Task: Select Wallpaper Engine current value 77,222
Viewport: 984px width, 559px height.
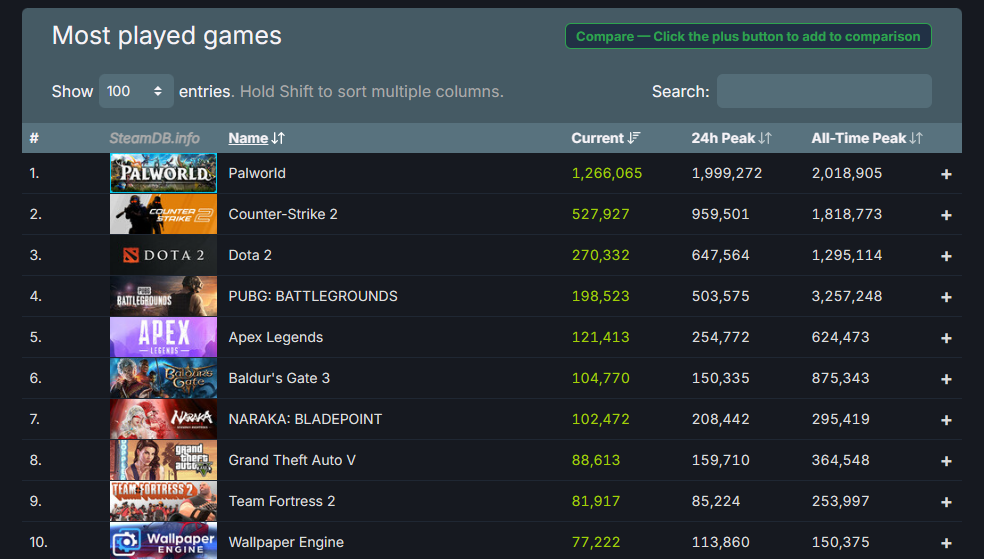Action: (596, 542)
